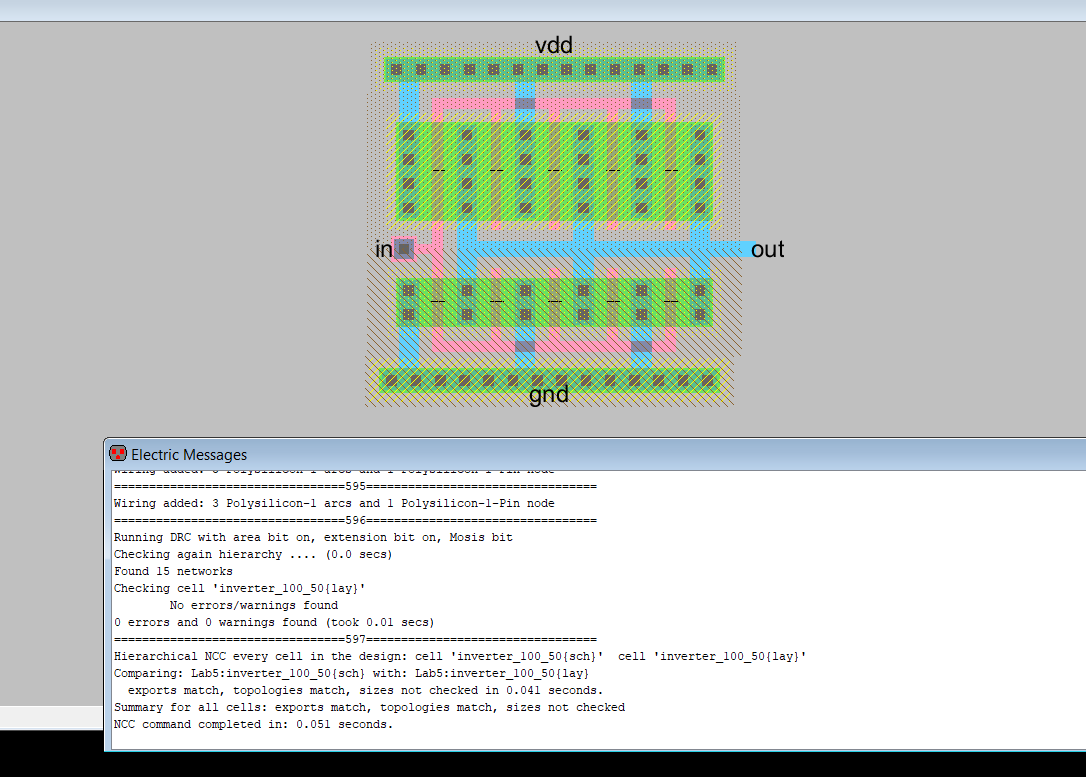1086x777 pixels.
Task: Select the 'vdd' export label
Action: point(553,46)
